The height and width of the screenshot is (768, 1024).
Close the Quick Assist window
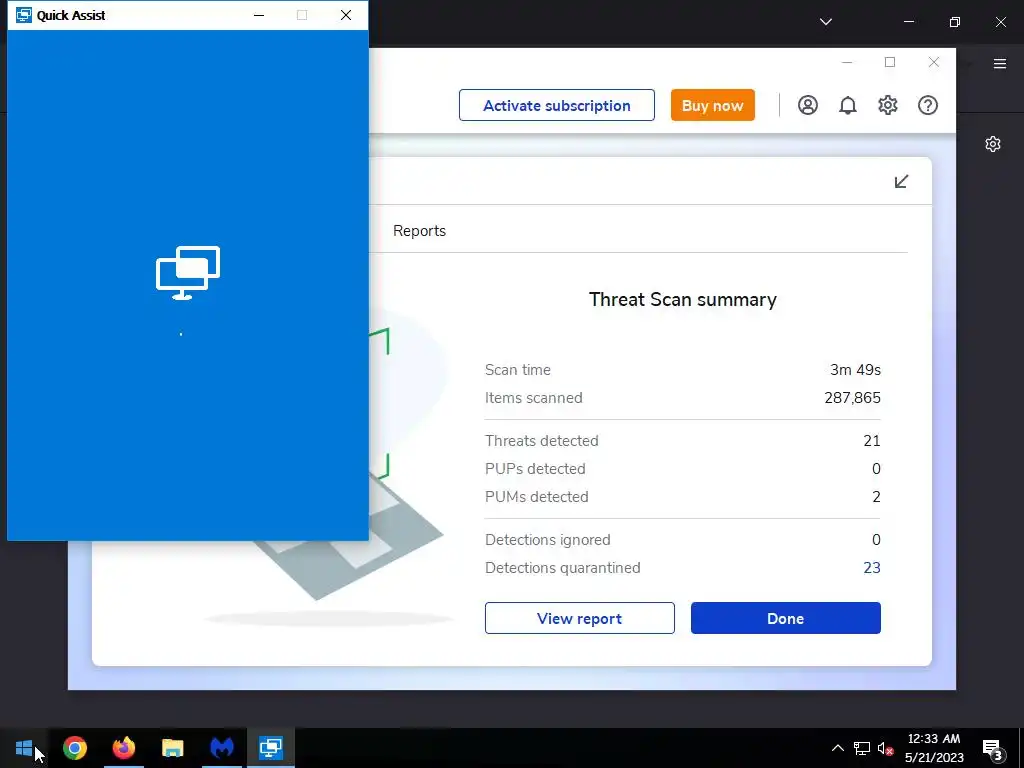click(346, 15)
